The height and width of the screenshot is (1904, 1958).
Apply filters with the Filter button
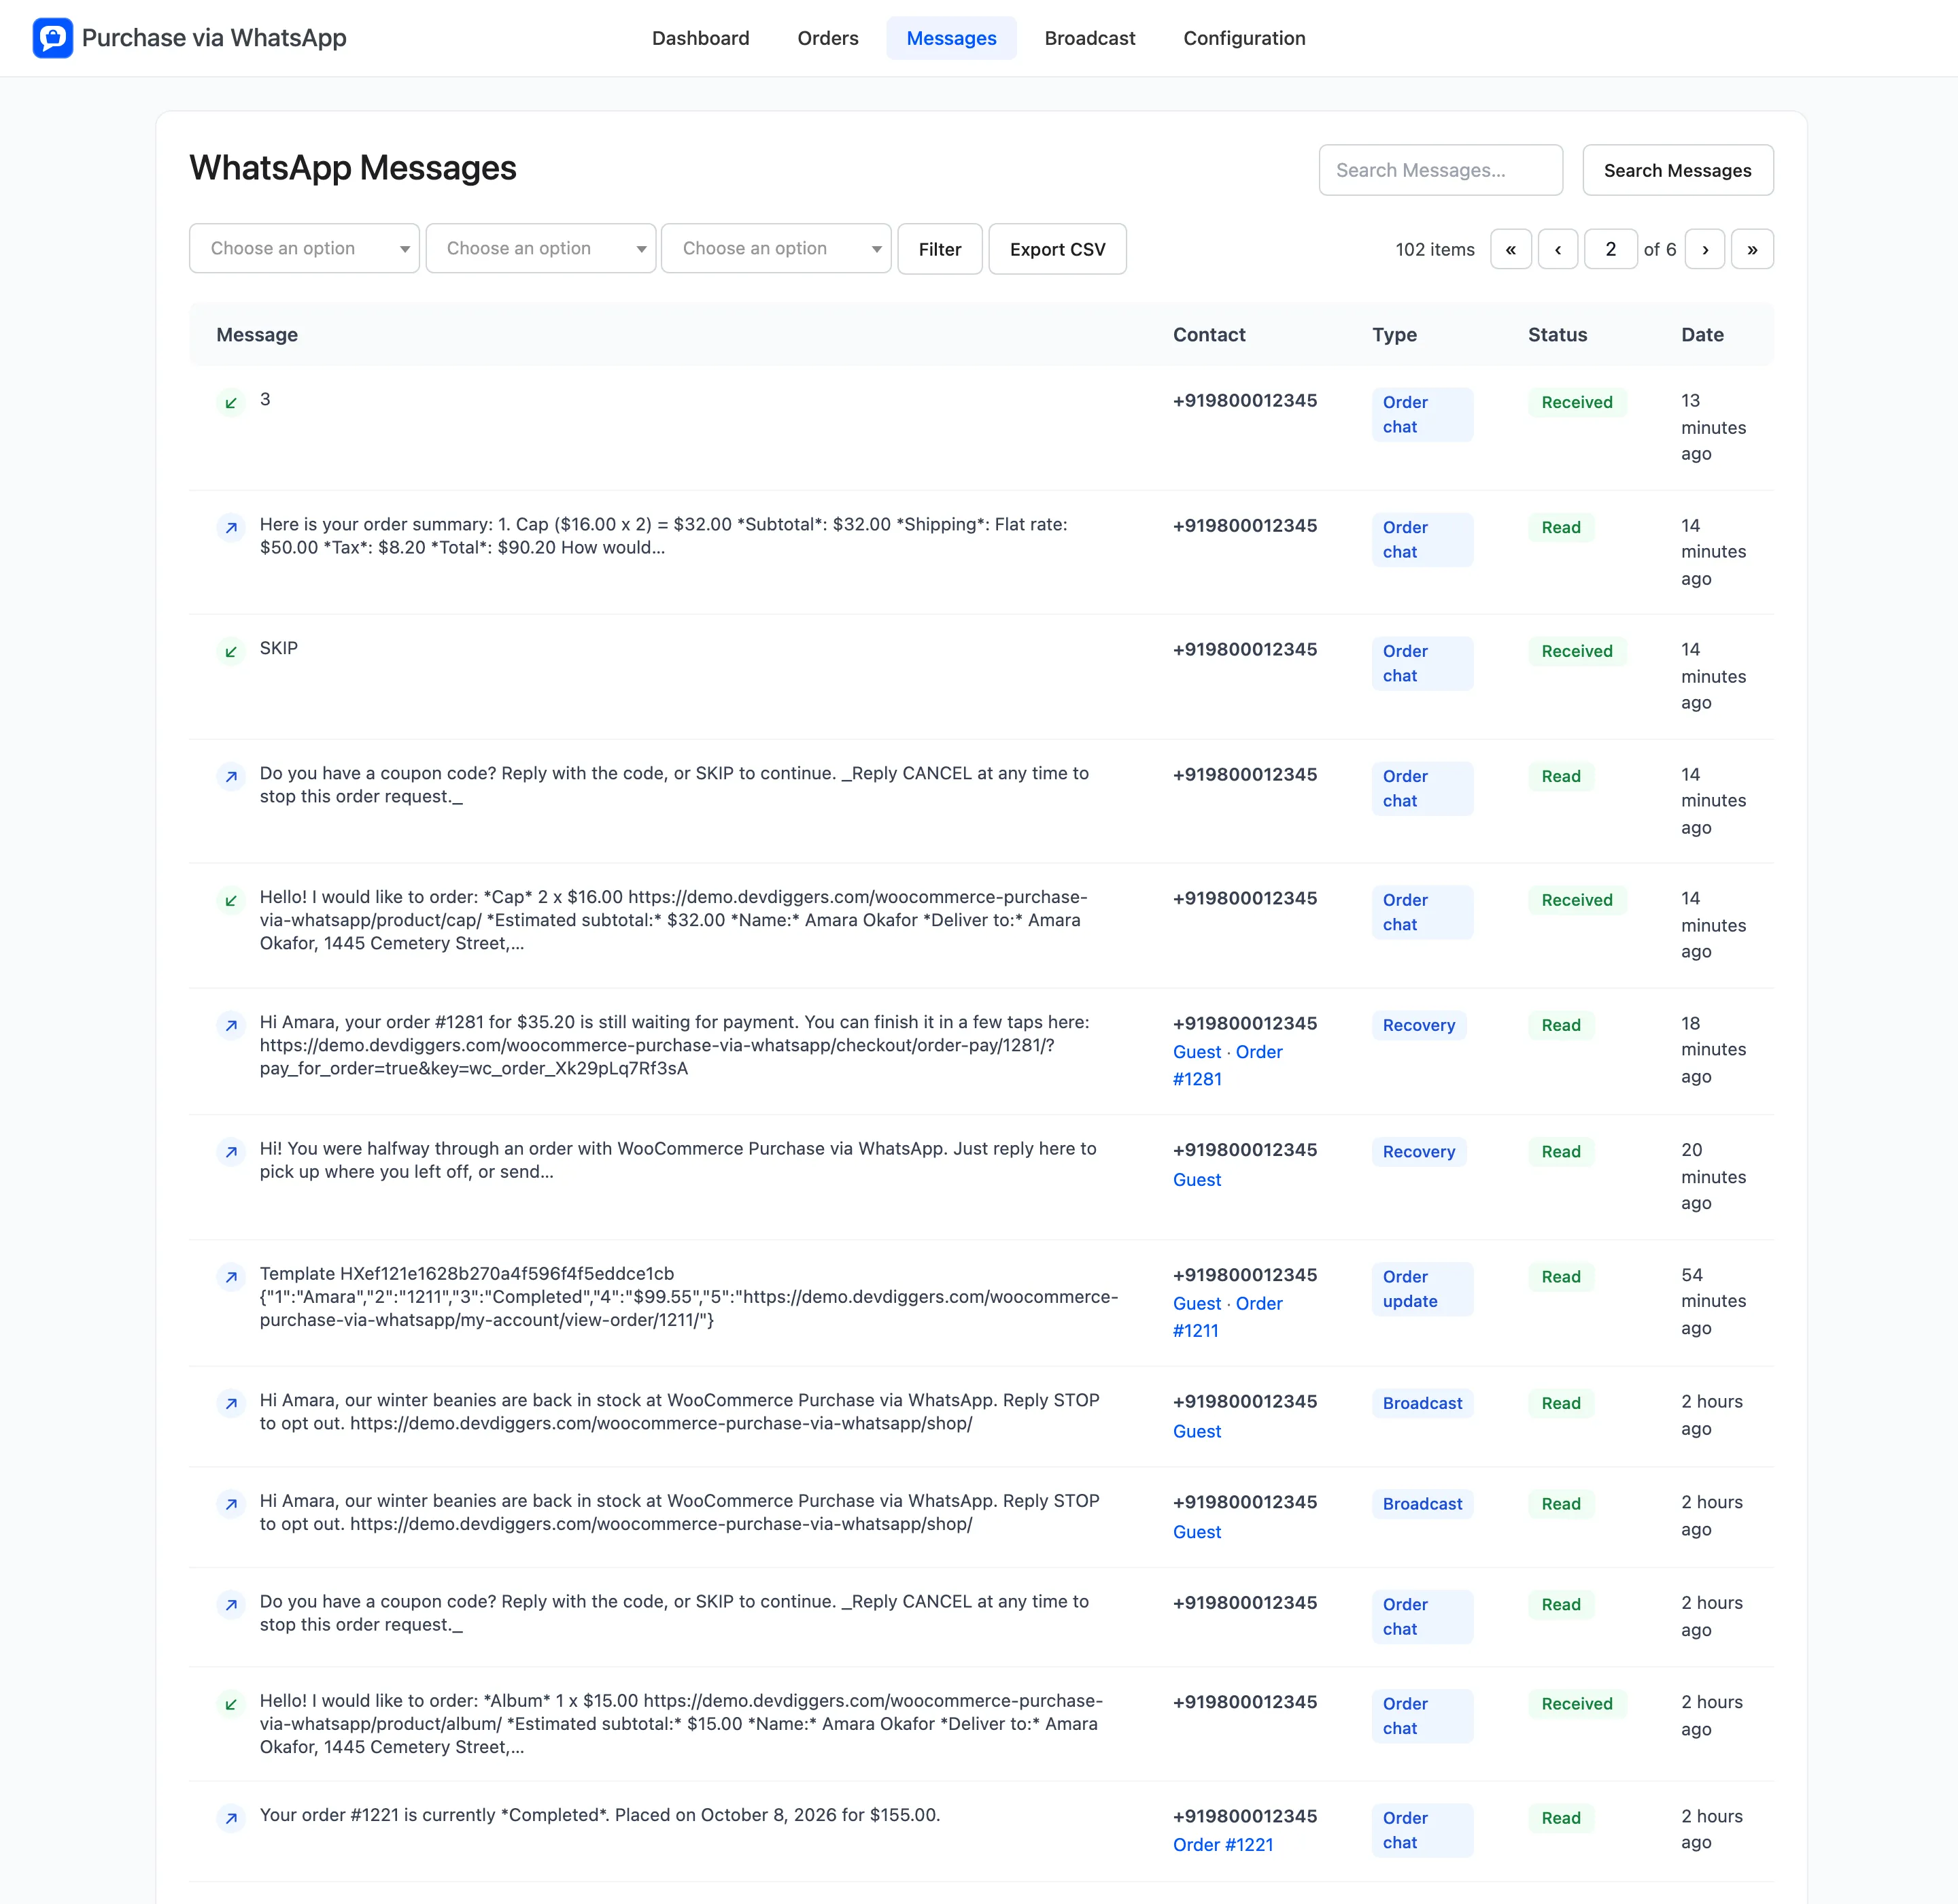[x=940, y=249]
